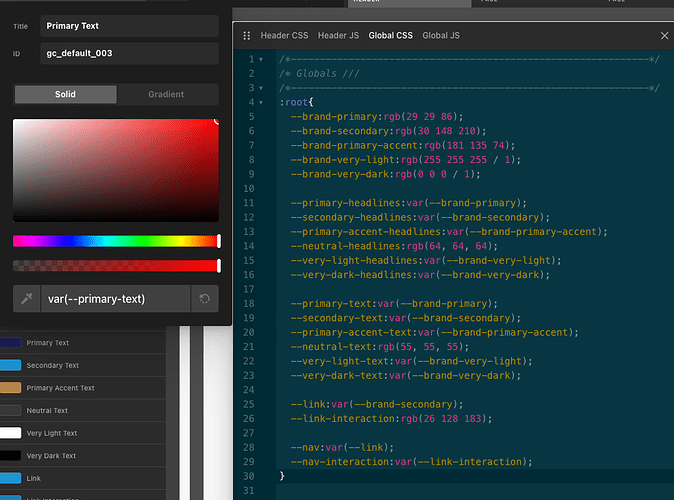Grab the code panel drag handle icon
674x500 pixels.
[247, 36]
